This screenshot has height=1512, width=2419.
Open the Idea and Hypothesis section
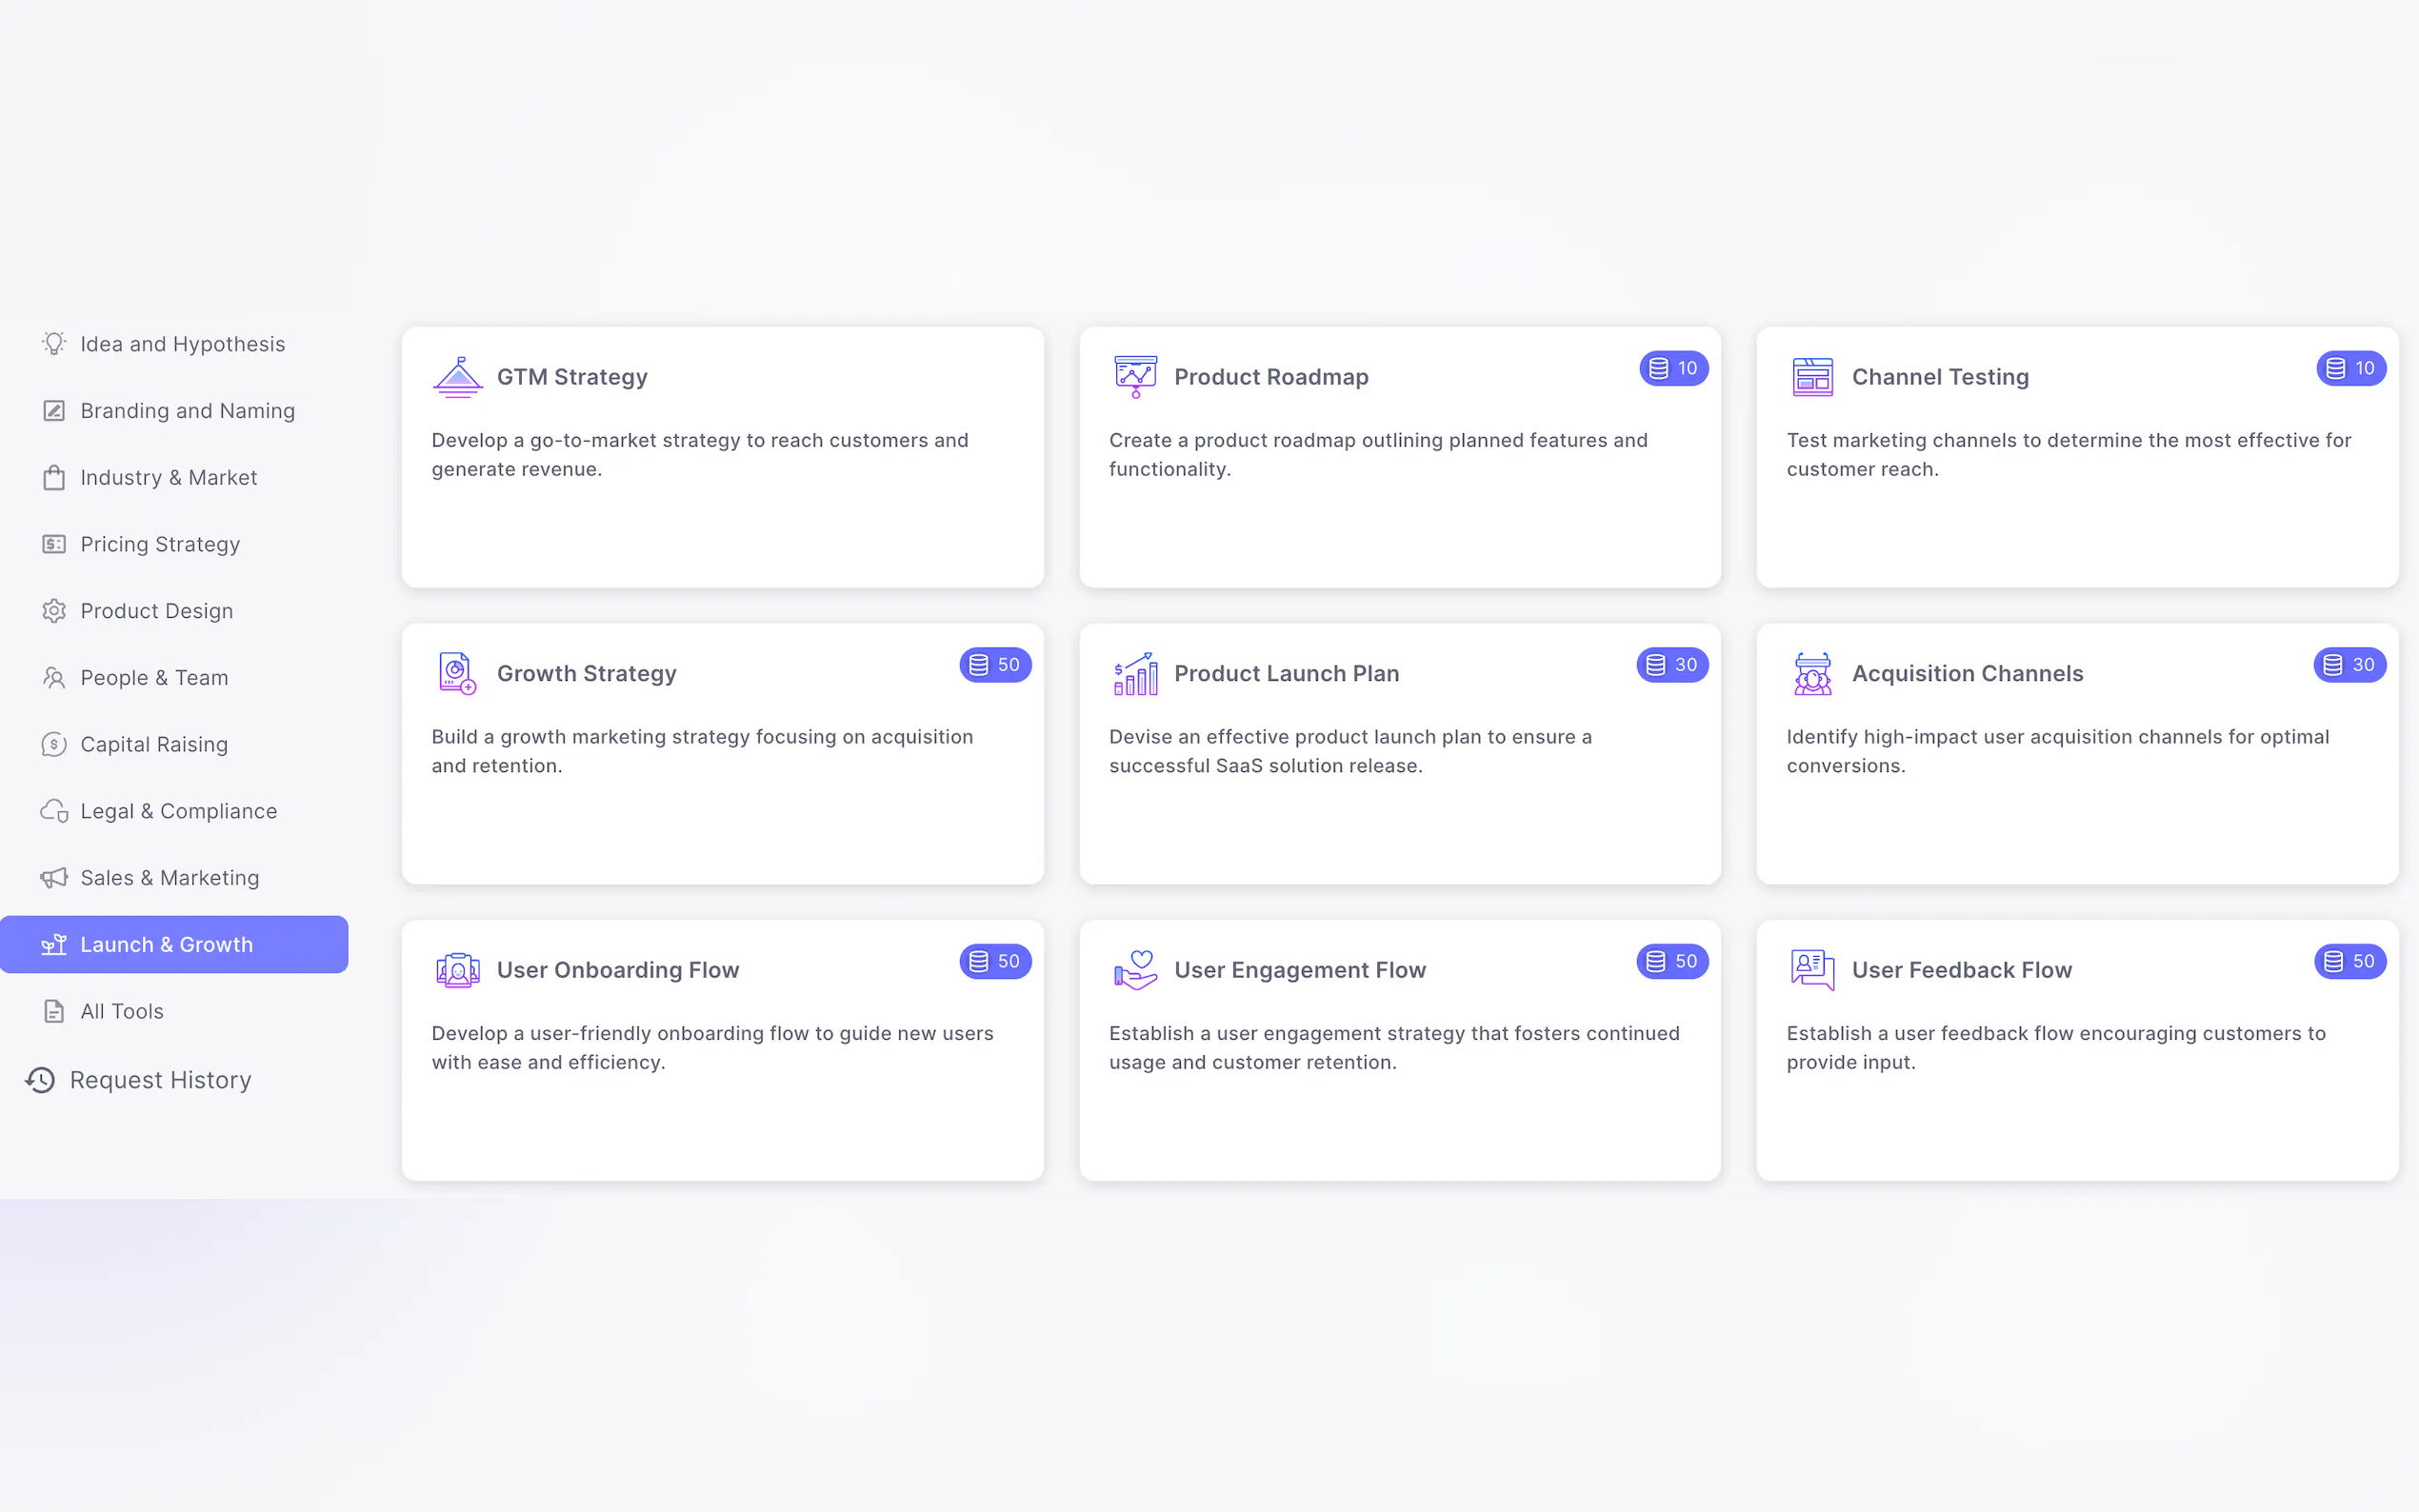point(182,344)
